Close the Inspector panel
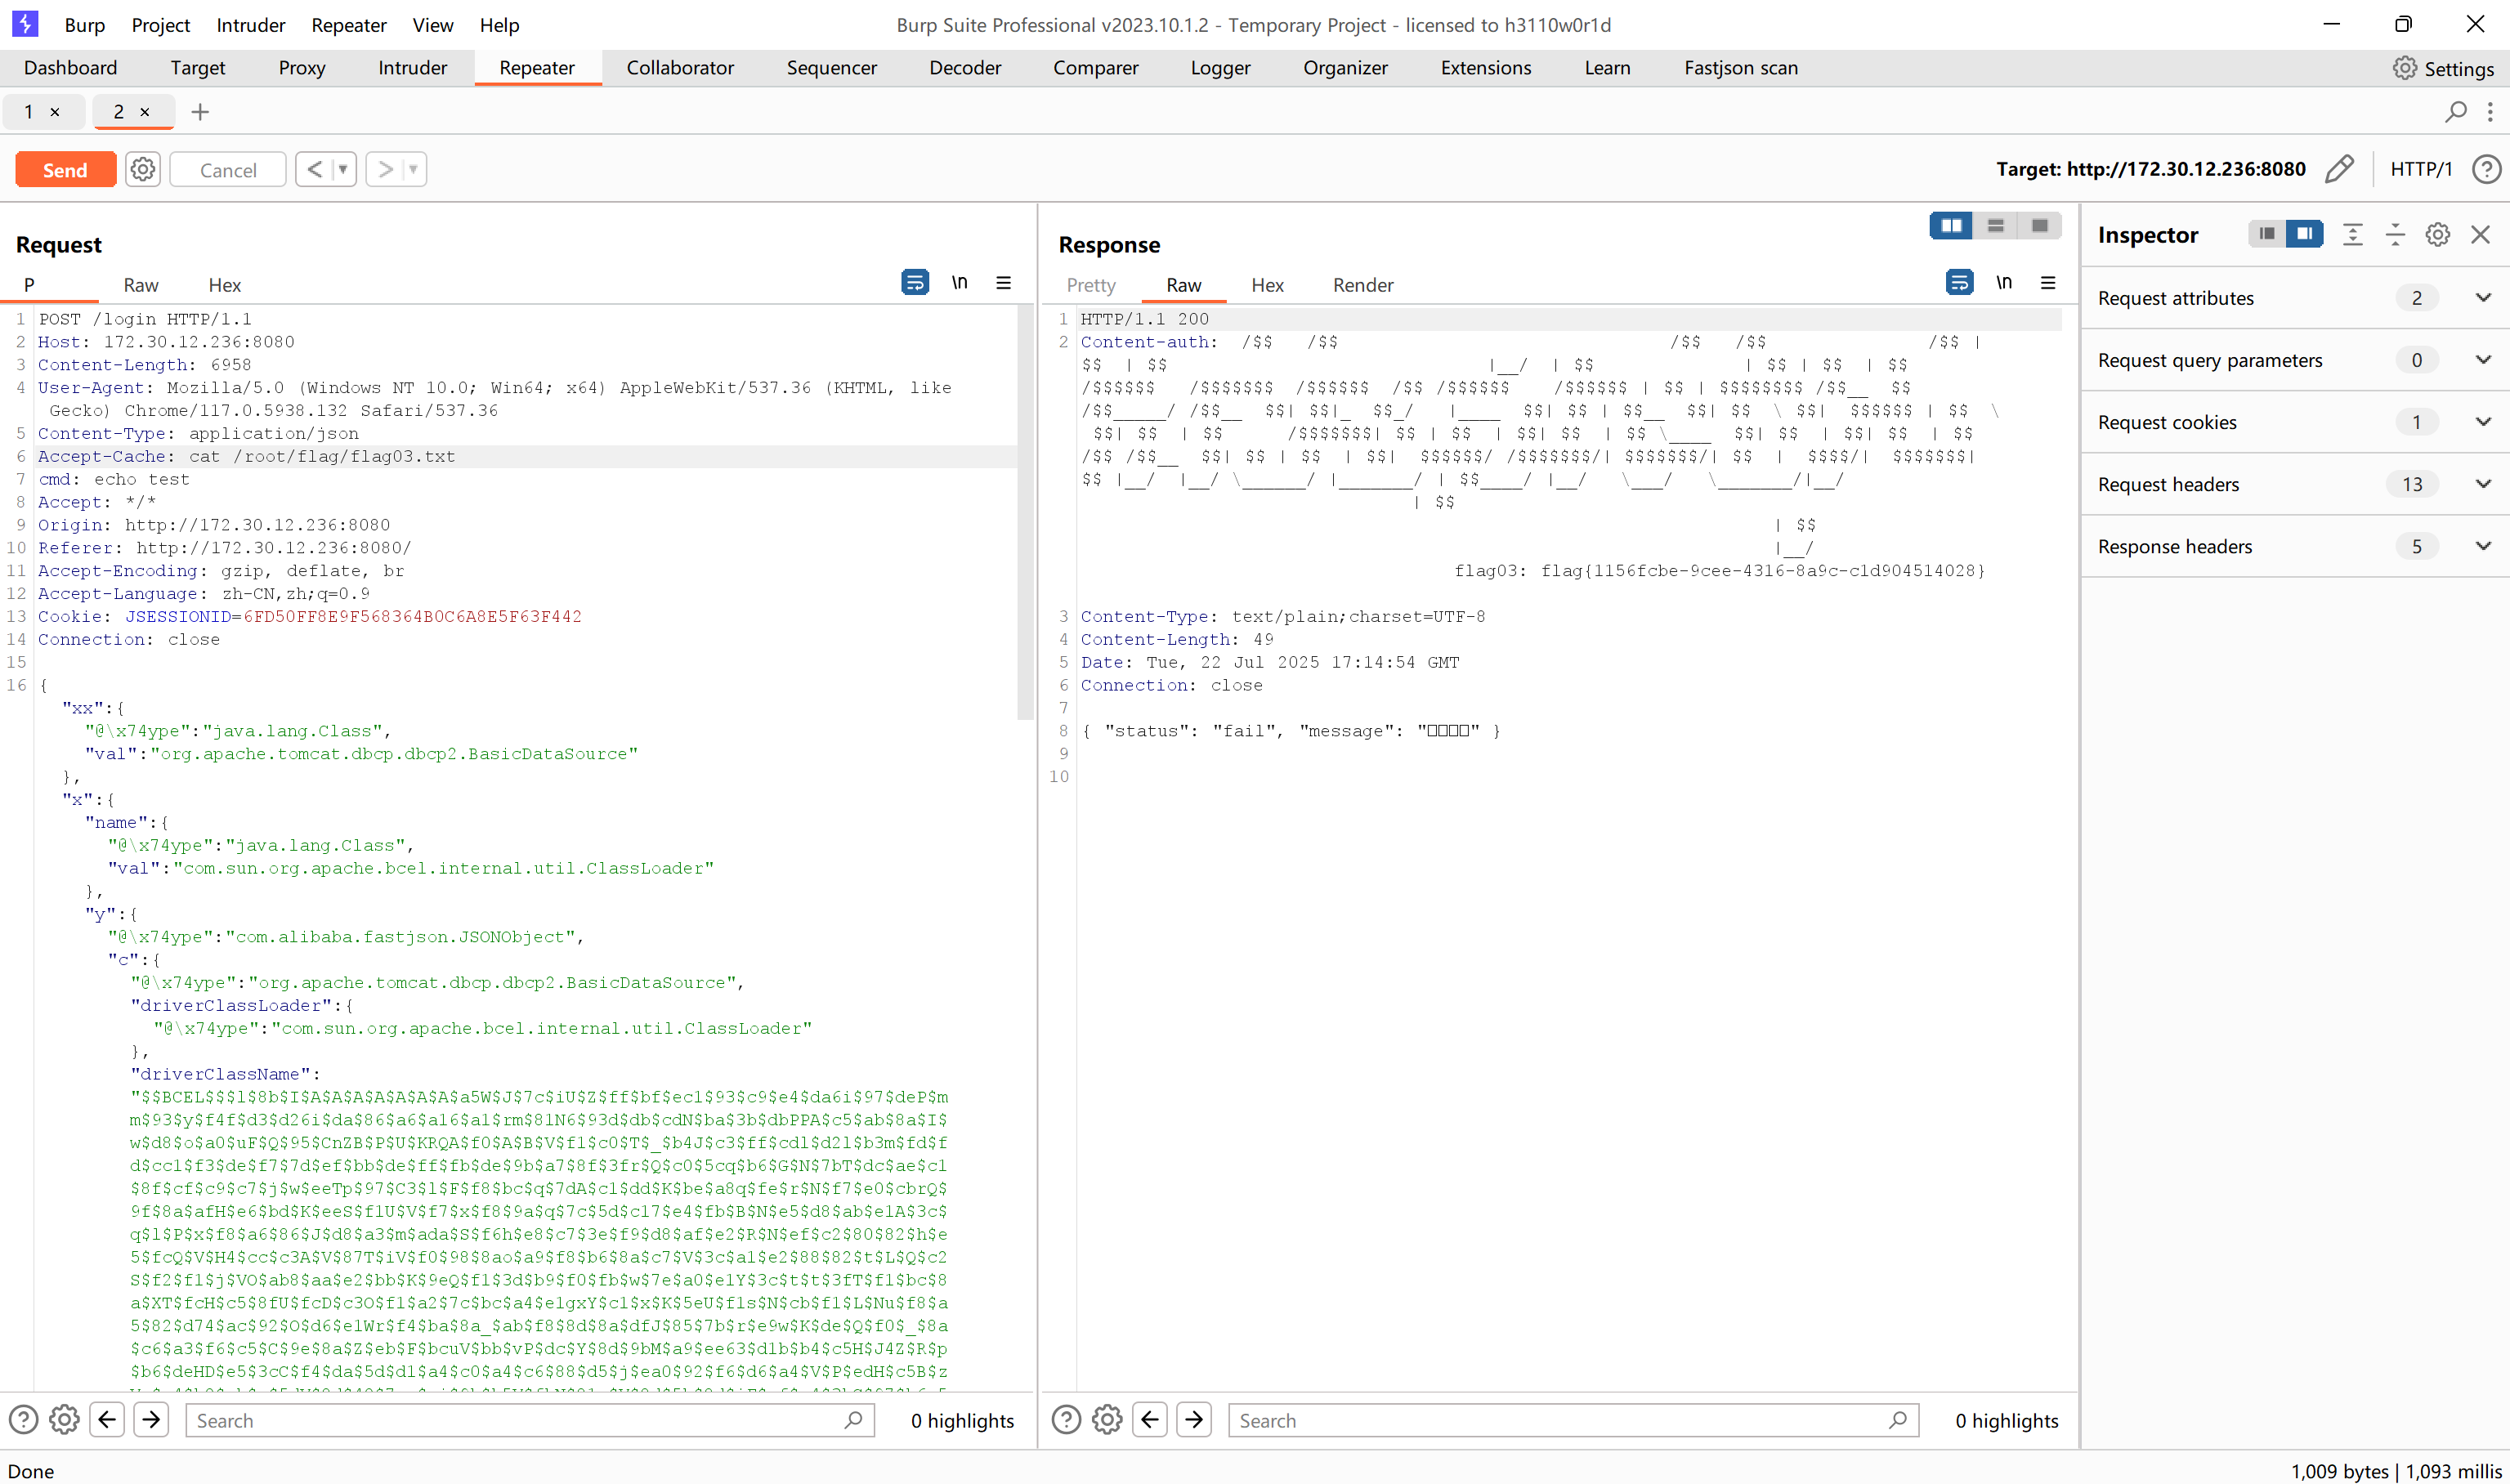This screenshot has height=1484, width=2510. coord(2480,235)
